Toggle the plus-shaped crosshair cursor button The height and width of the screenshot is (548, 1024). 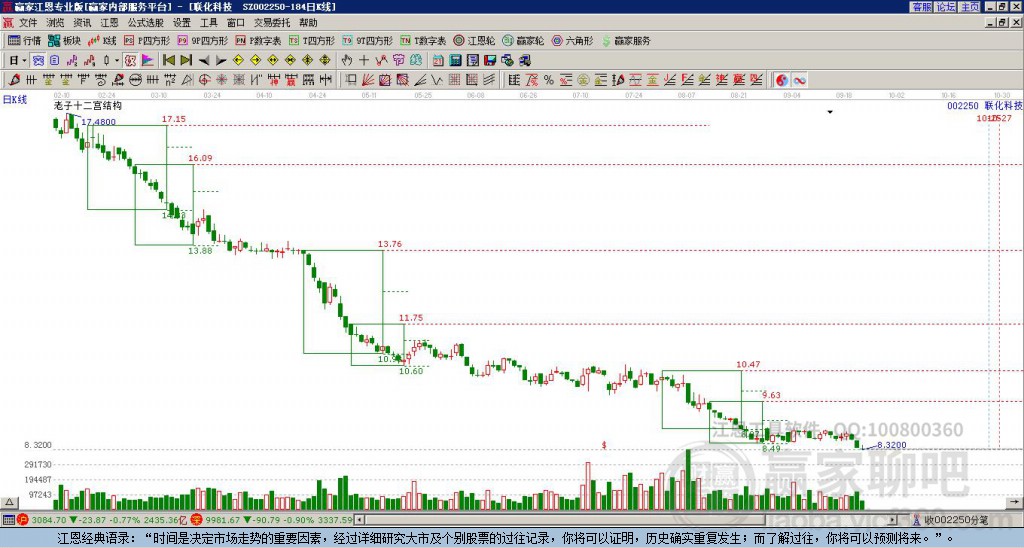(363, 60)
